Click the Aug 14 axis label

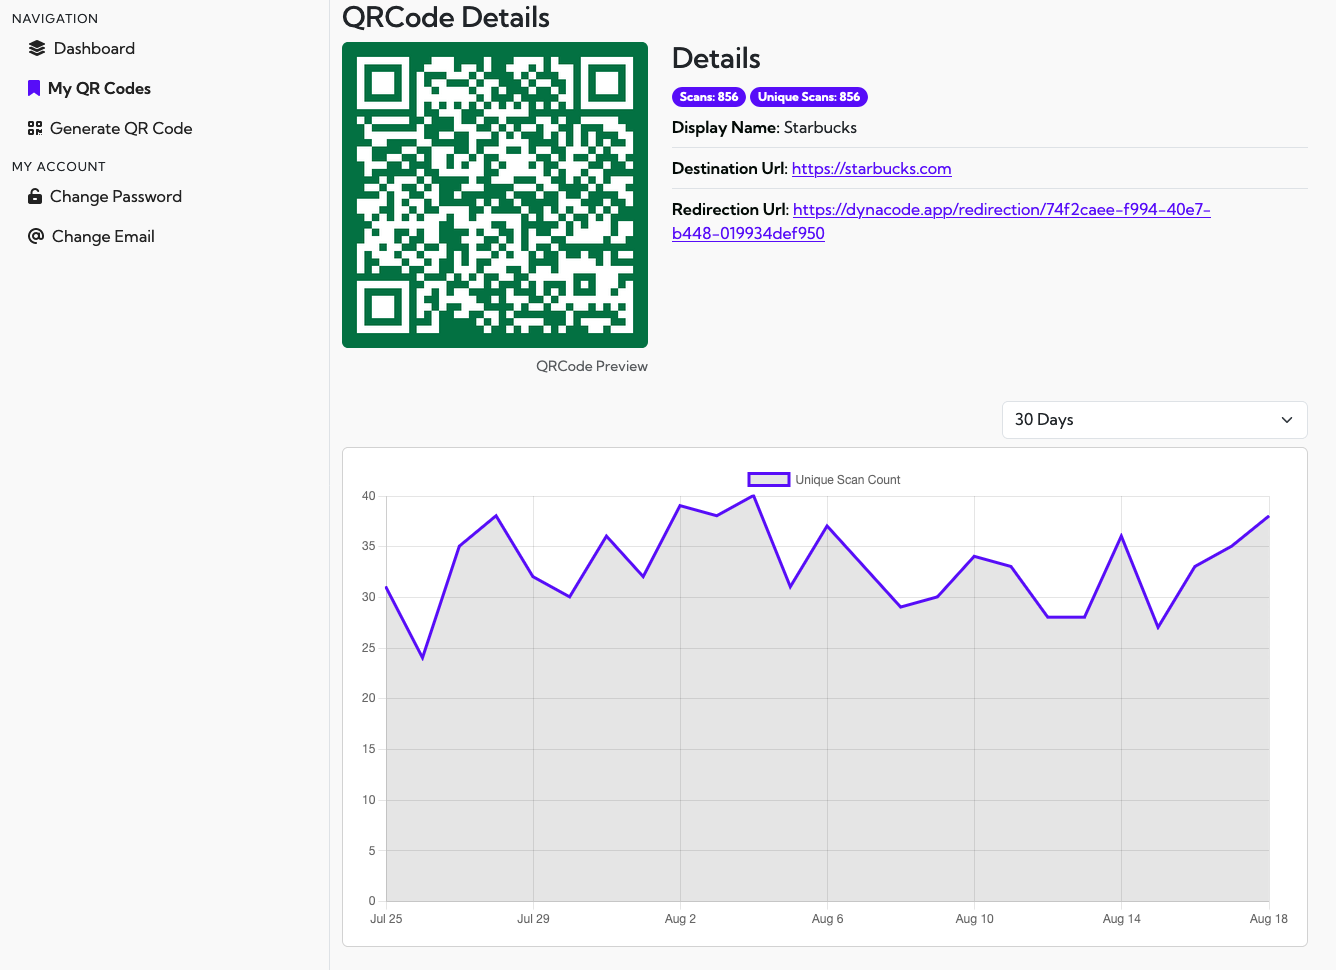(x=1121, y=919)
